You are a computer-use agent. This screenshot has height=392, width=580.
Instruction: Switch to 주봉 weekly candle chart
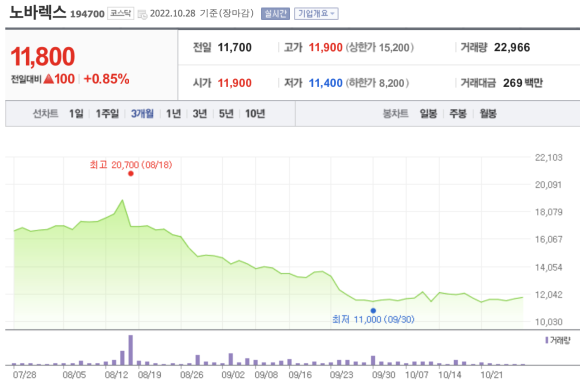(458, 114)
